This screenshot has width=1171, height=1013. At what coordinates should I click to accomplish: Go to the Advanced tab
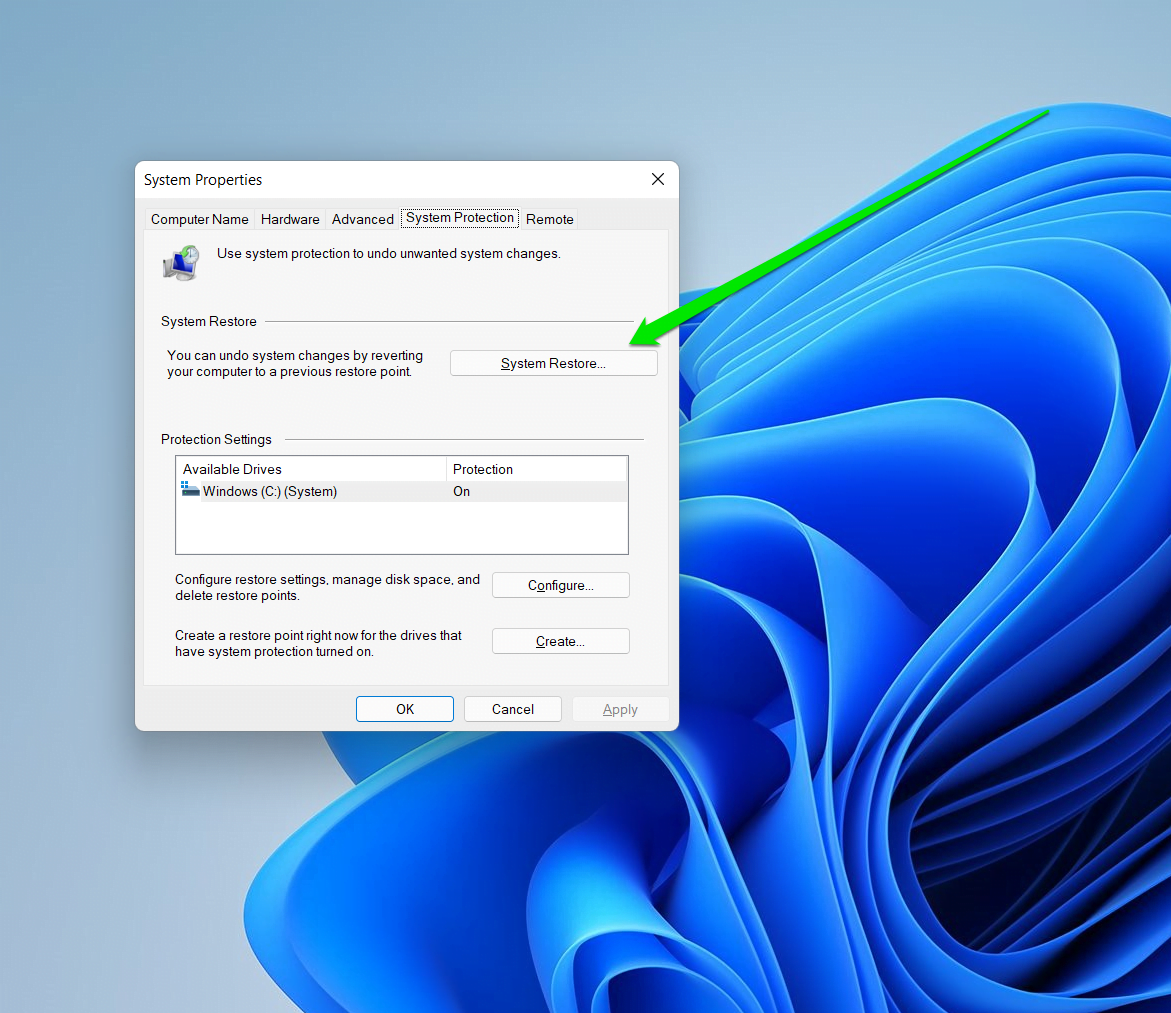(362, 219)
